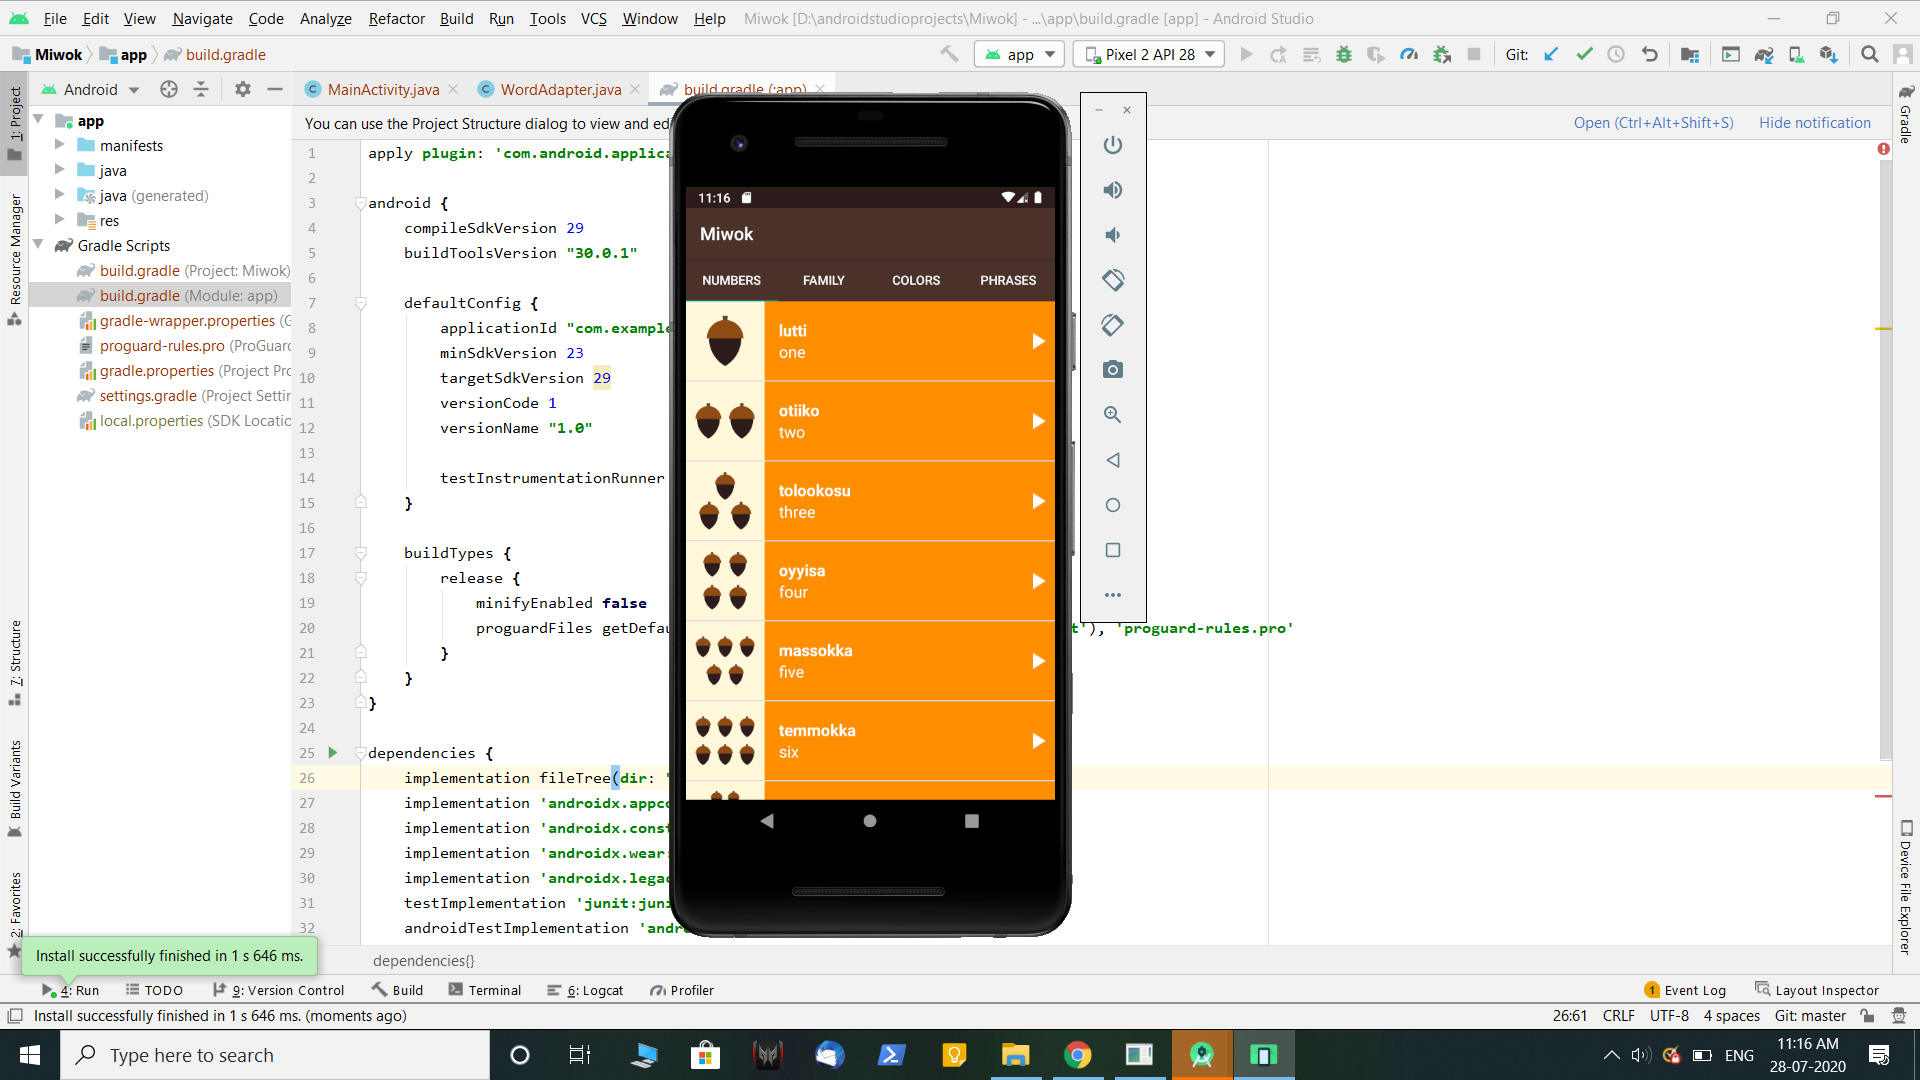Click the Hide notification link
The image size is (1920, 1080).
[1814, 122]
